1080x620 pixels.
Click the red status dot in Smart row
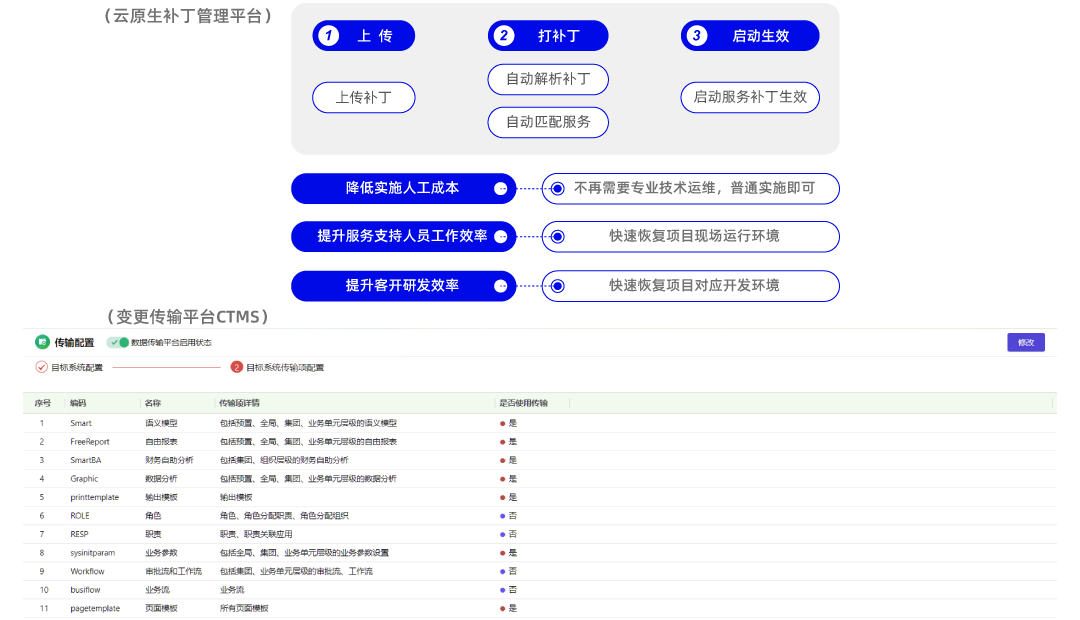click(502, 423)
